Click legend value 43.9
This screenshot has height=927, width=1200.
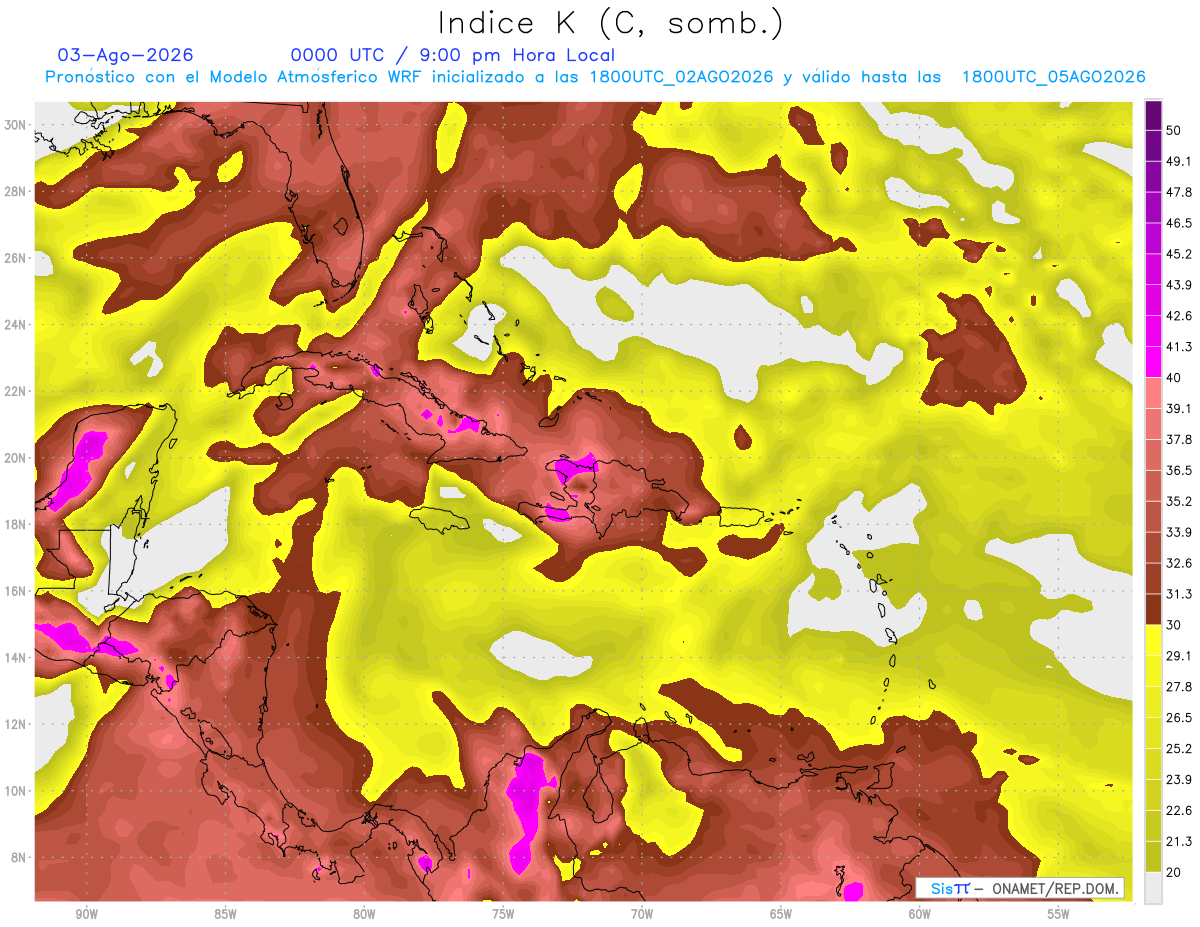(x=1180, y=285)
